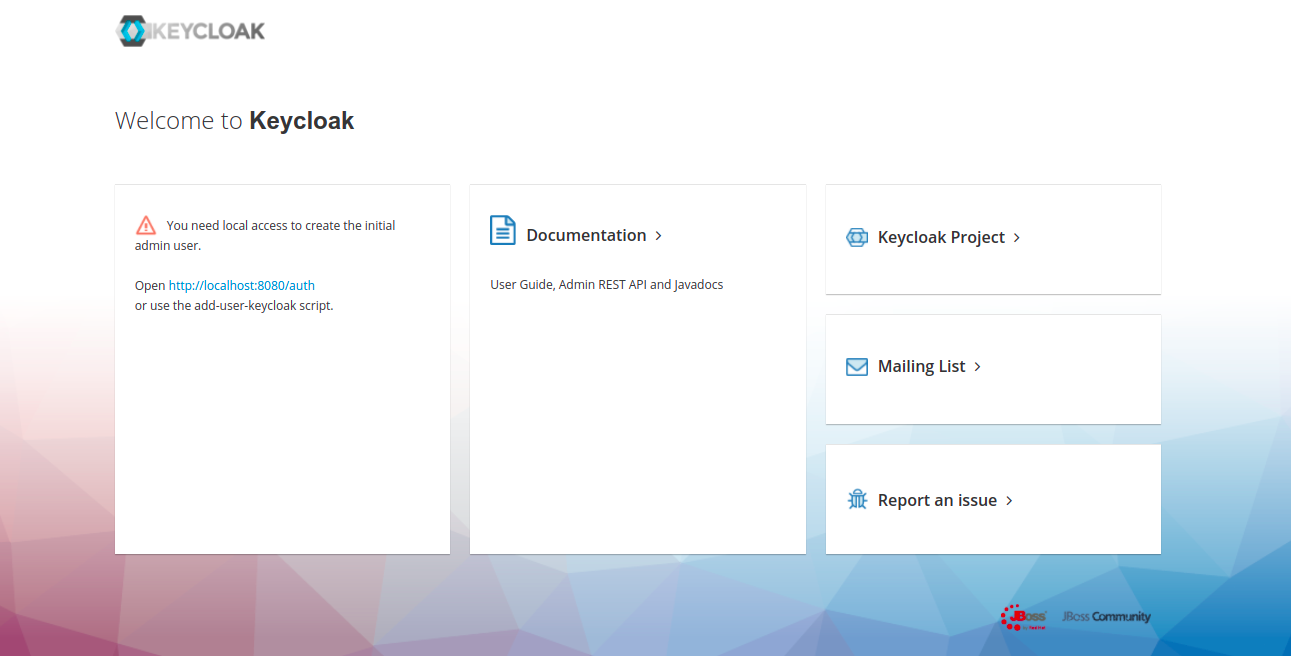
Task: Click the Mailing List envelope icon
Action: click(x=857, y=366)
